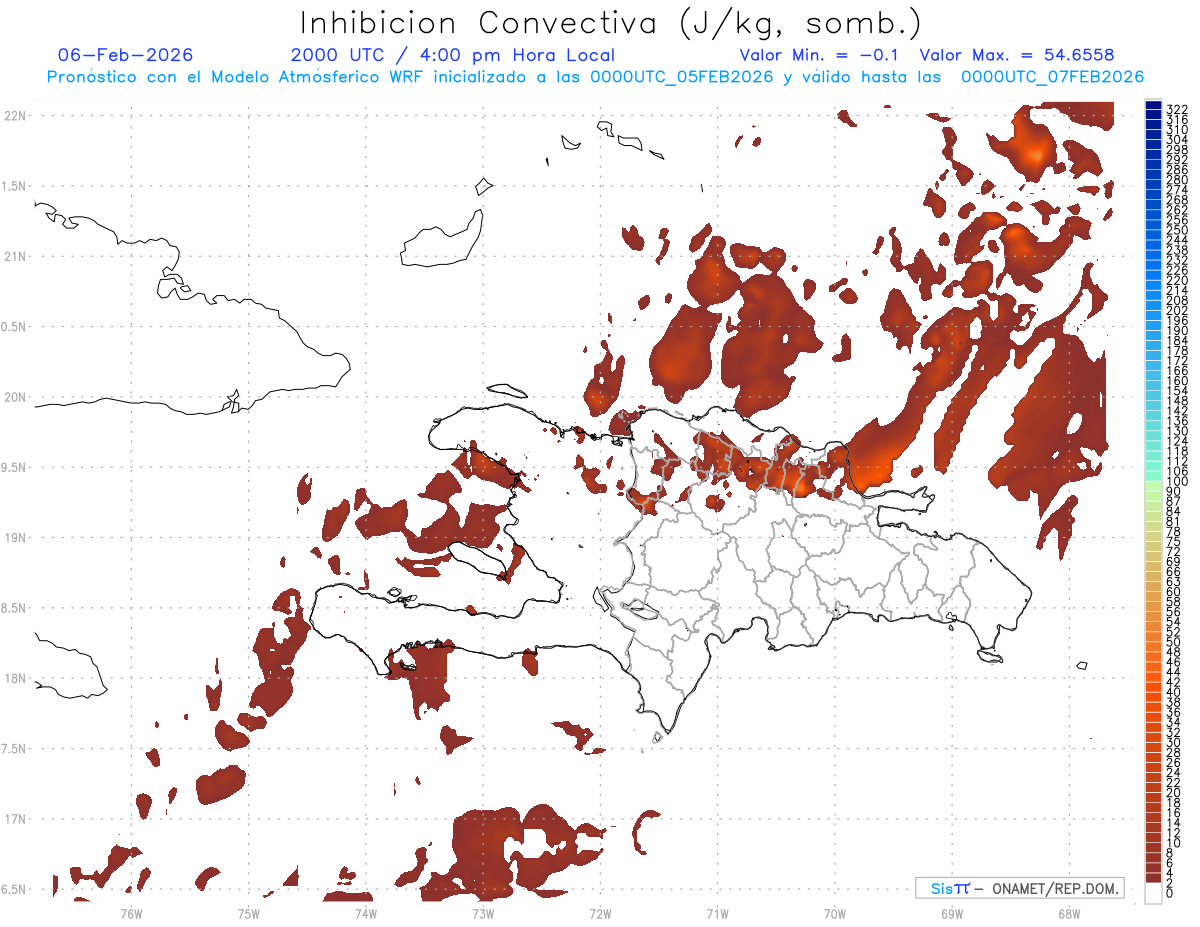This screenshot has height=927, width=1200.
Task: Click the "72W" longitude label
Action: click(600, 913)
